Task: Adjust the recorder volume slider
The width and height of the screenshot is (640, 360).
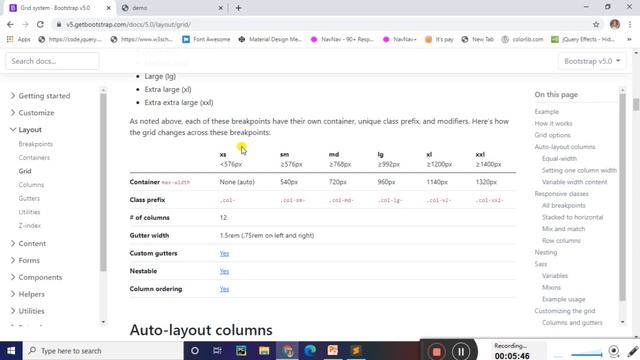Action: click(587, 354)
